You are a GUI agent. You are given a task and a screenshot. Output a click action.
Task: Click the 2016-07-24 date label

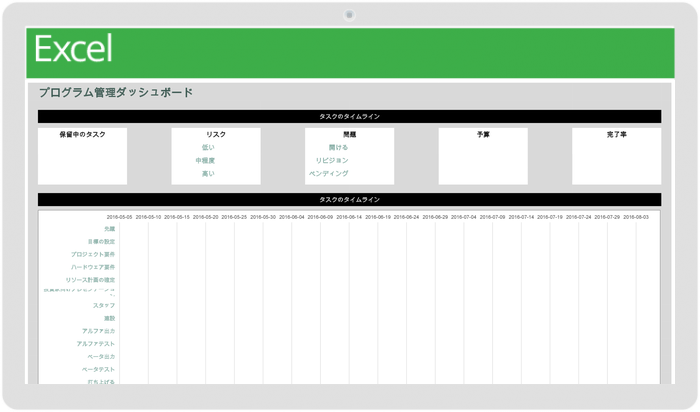579,217
